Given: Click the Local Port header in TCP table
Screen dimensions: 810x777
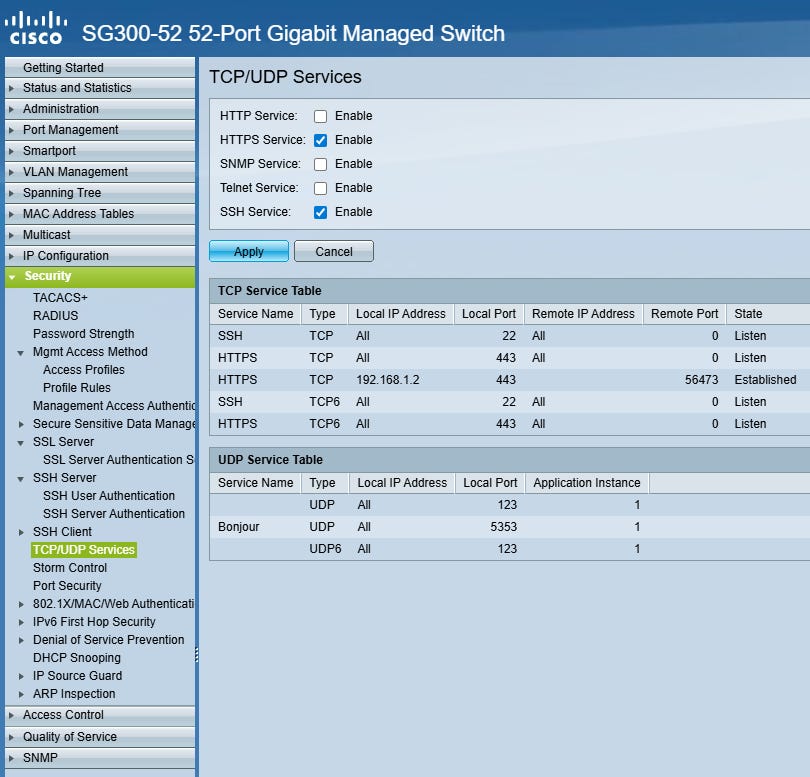Looking at the screenshot, I should click(489, 314).
